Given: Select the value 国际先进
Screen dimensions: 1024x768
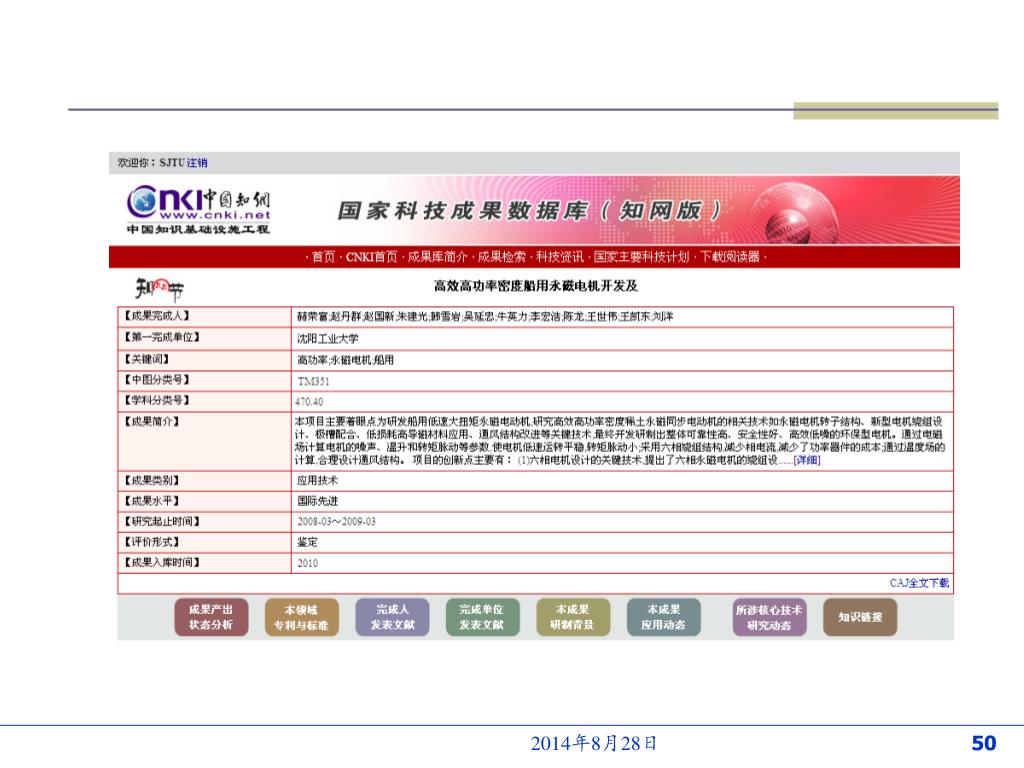Looking at the screenshot, I should [x=317, y=502].
